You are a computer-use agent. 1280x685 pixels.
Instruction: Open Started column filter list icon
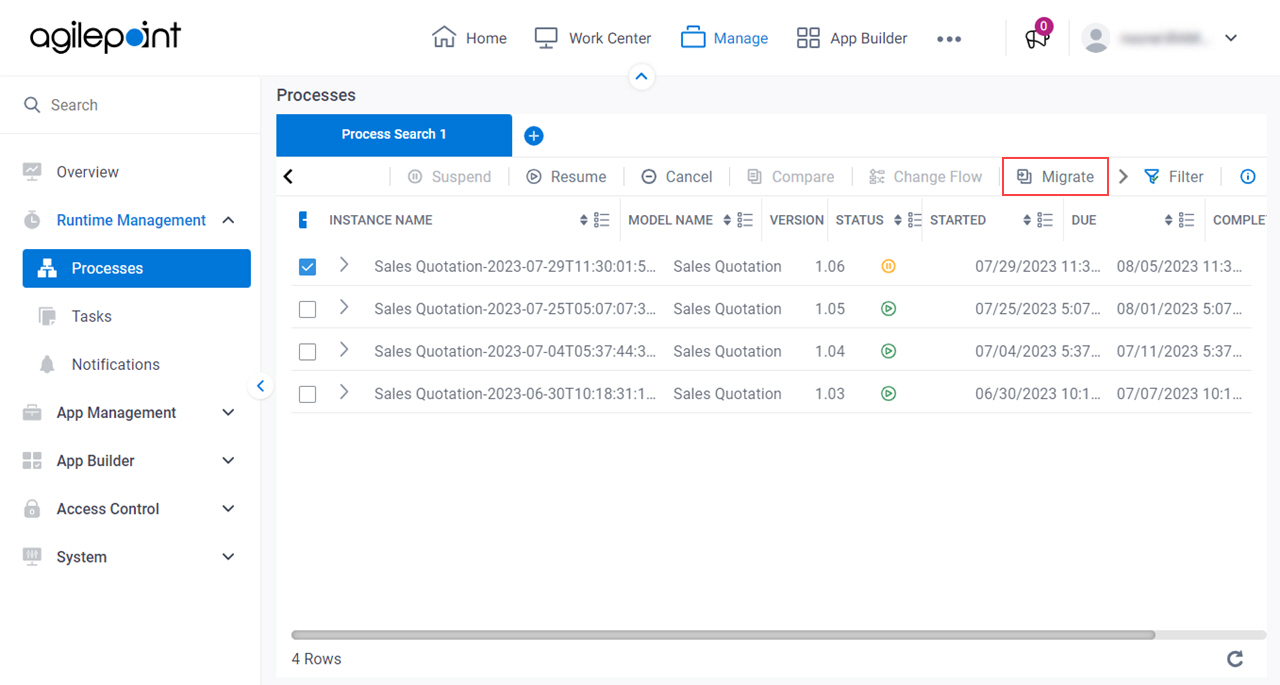pyautogui.click(x=1045, y=220)
